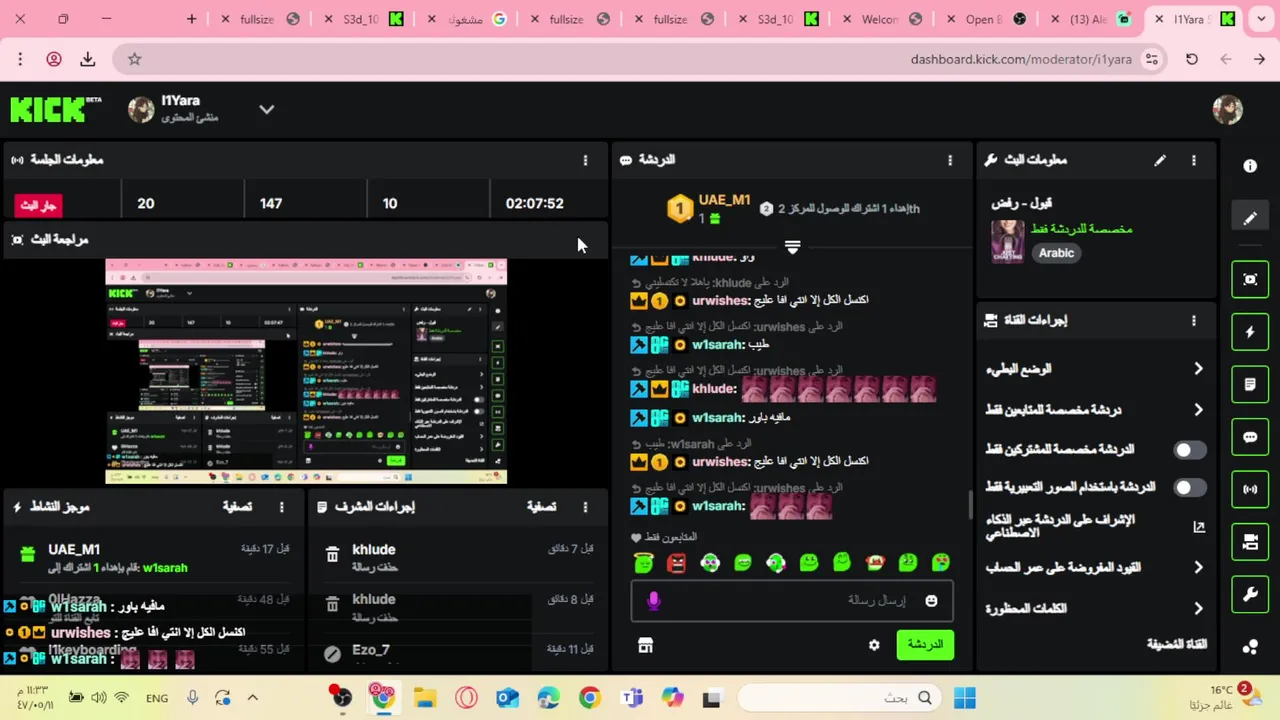
Task: Click the three-dots cluster icon in sidebar
Action: (x=1250, y=647)
